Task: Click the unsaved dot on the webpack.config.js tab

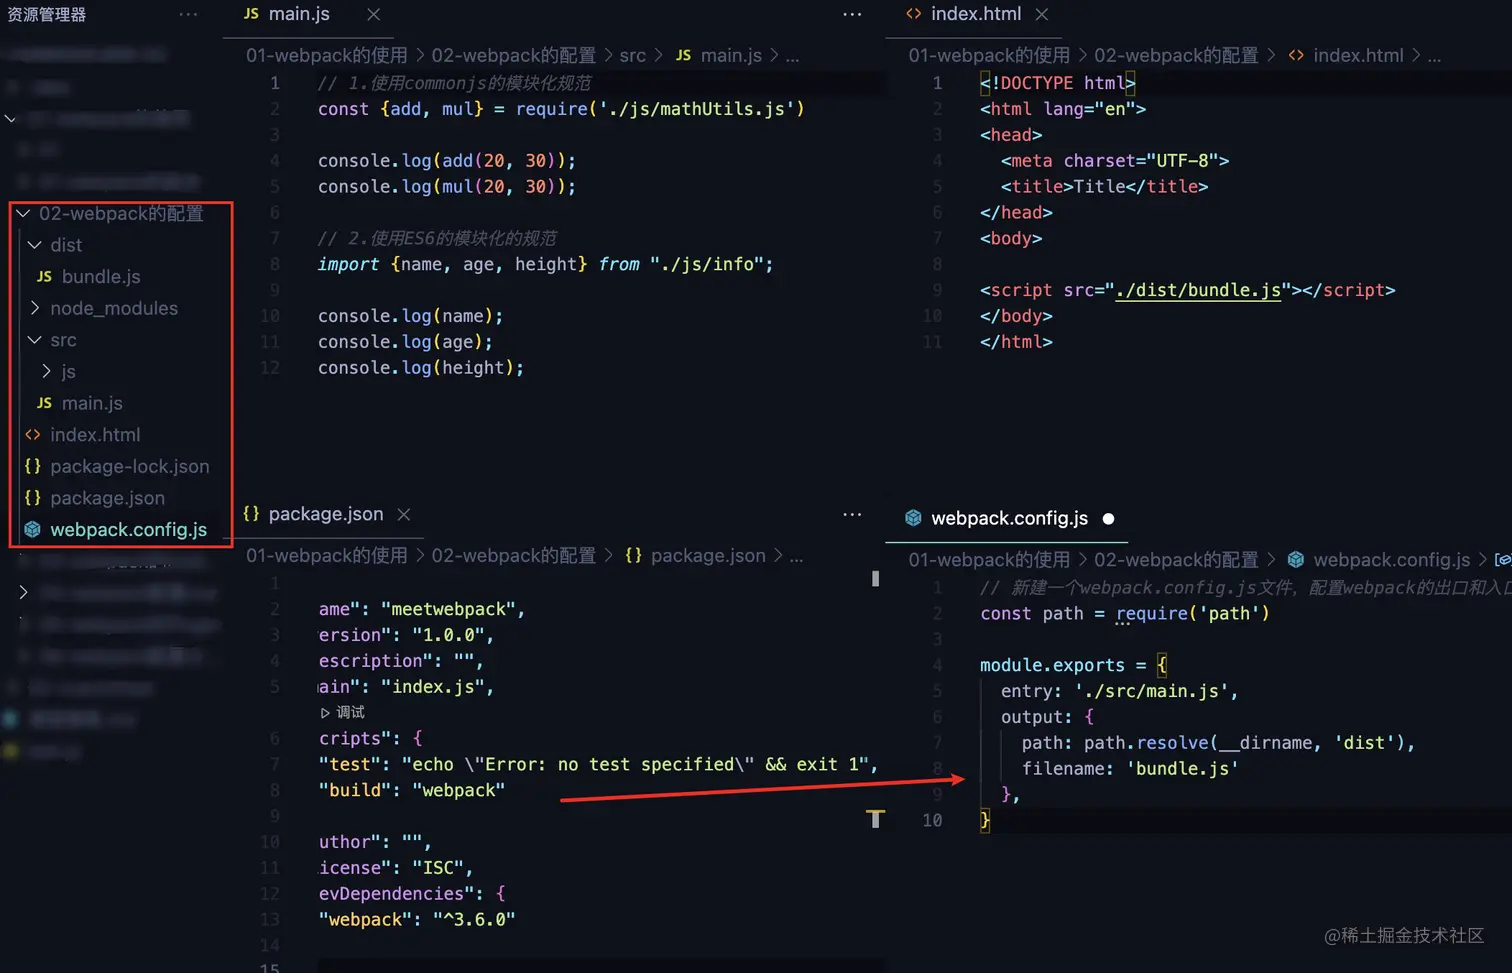Action: pyautogui.click(x=1108, y=518)
